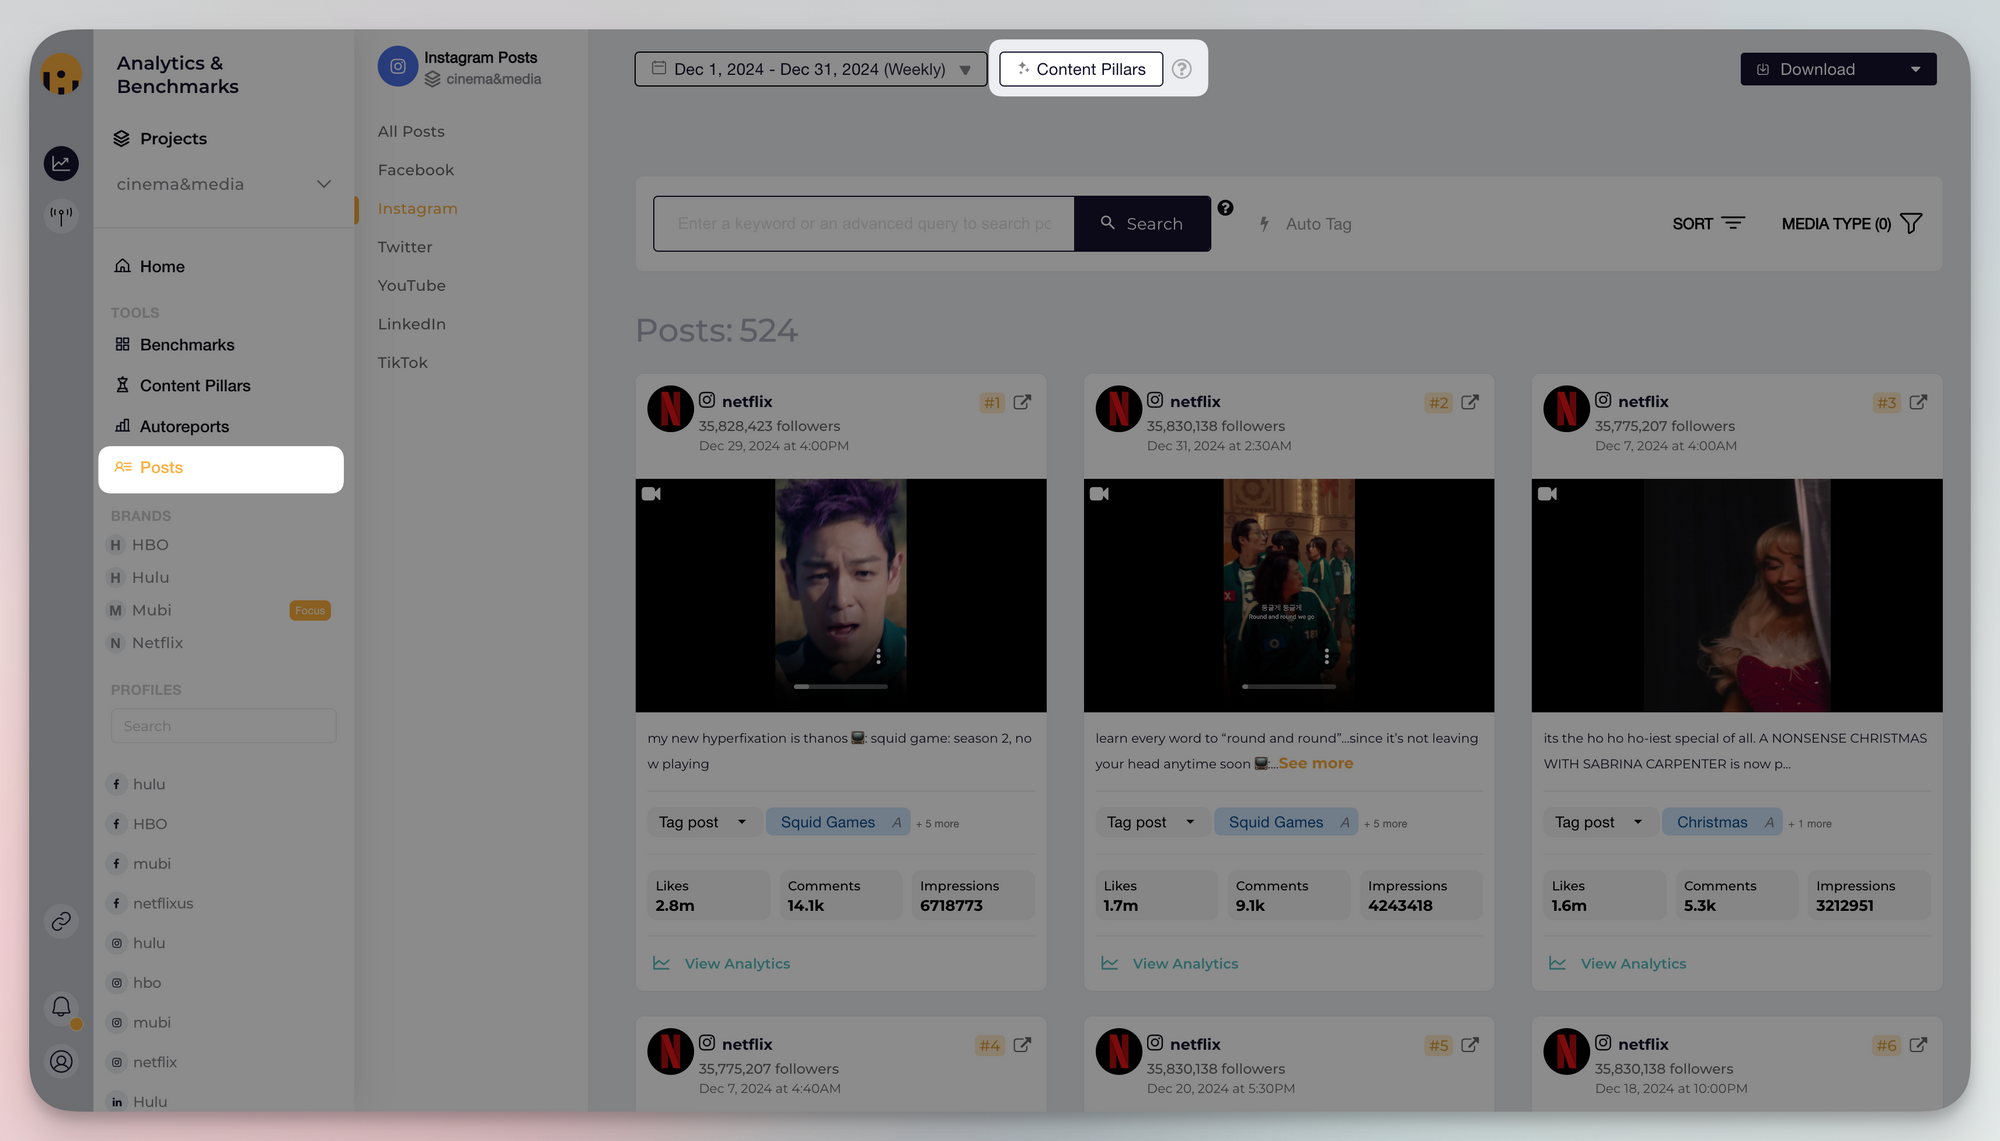2000x1141 pixels.
Task: Open post #2 external link icon
Action: (1470, 402)
